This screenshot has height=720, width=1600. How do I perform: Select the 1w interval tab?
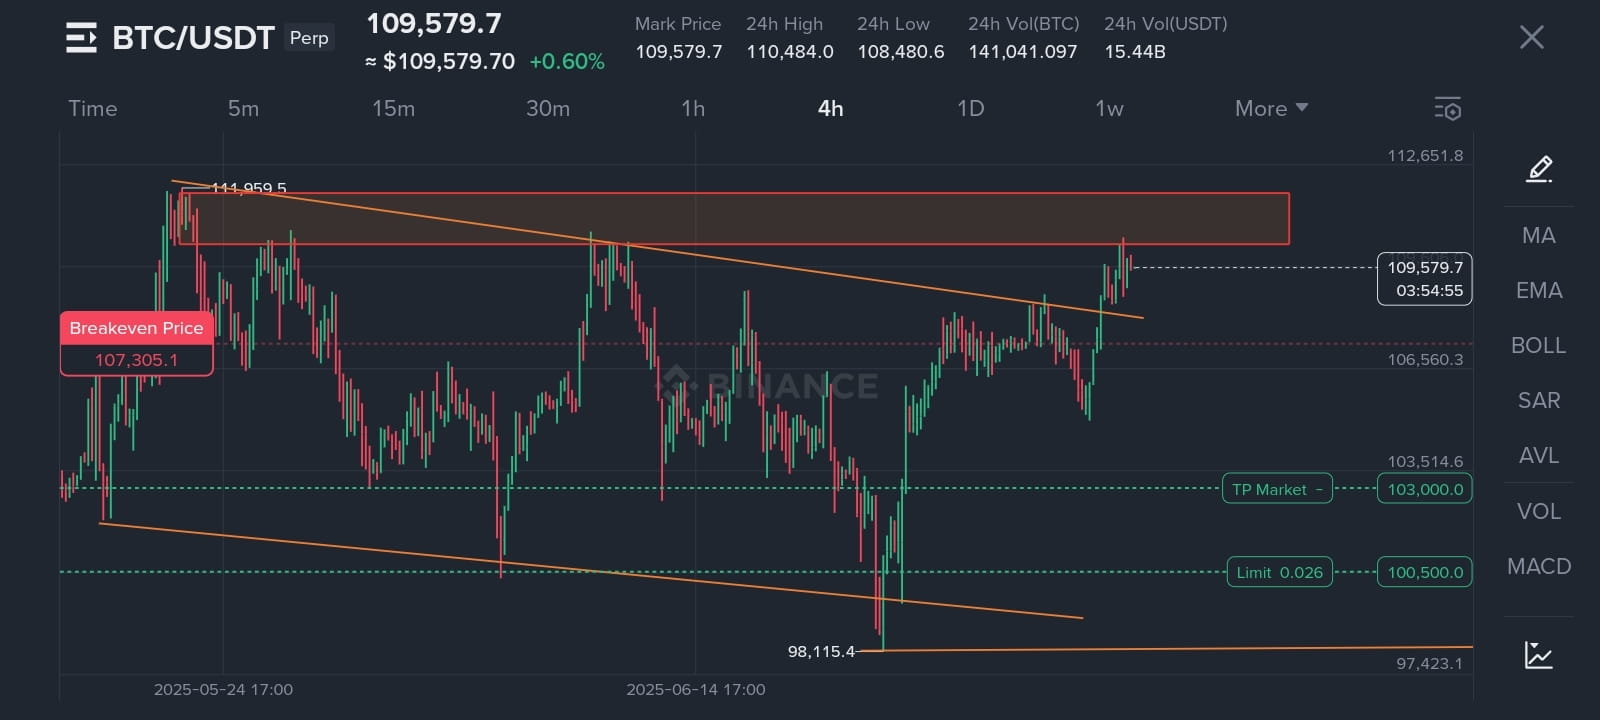1109,108
